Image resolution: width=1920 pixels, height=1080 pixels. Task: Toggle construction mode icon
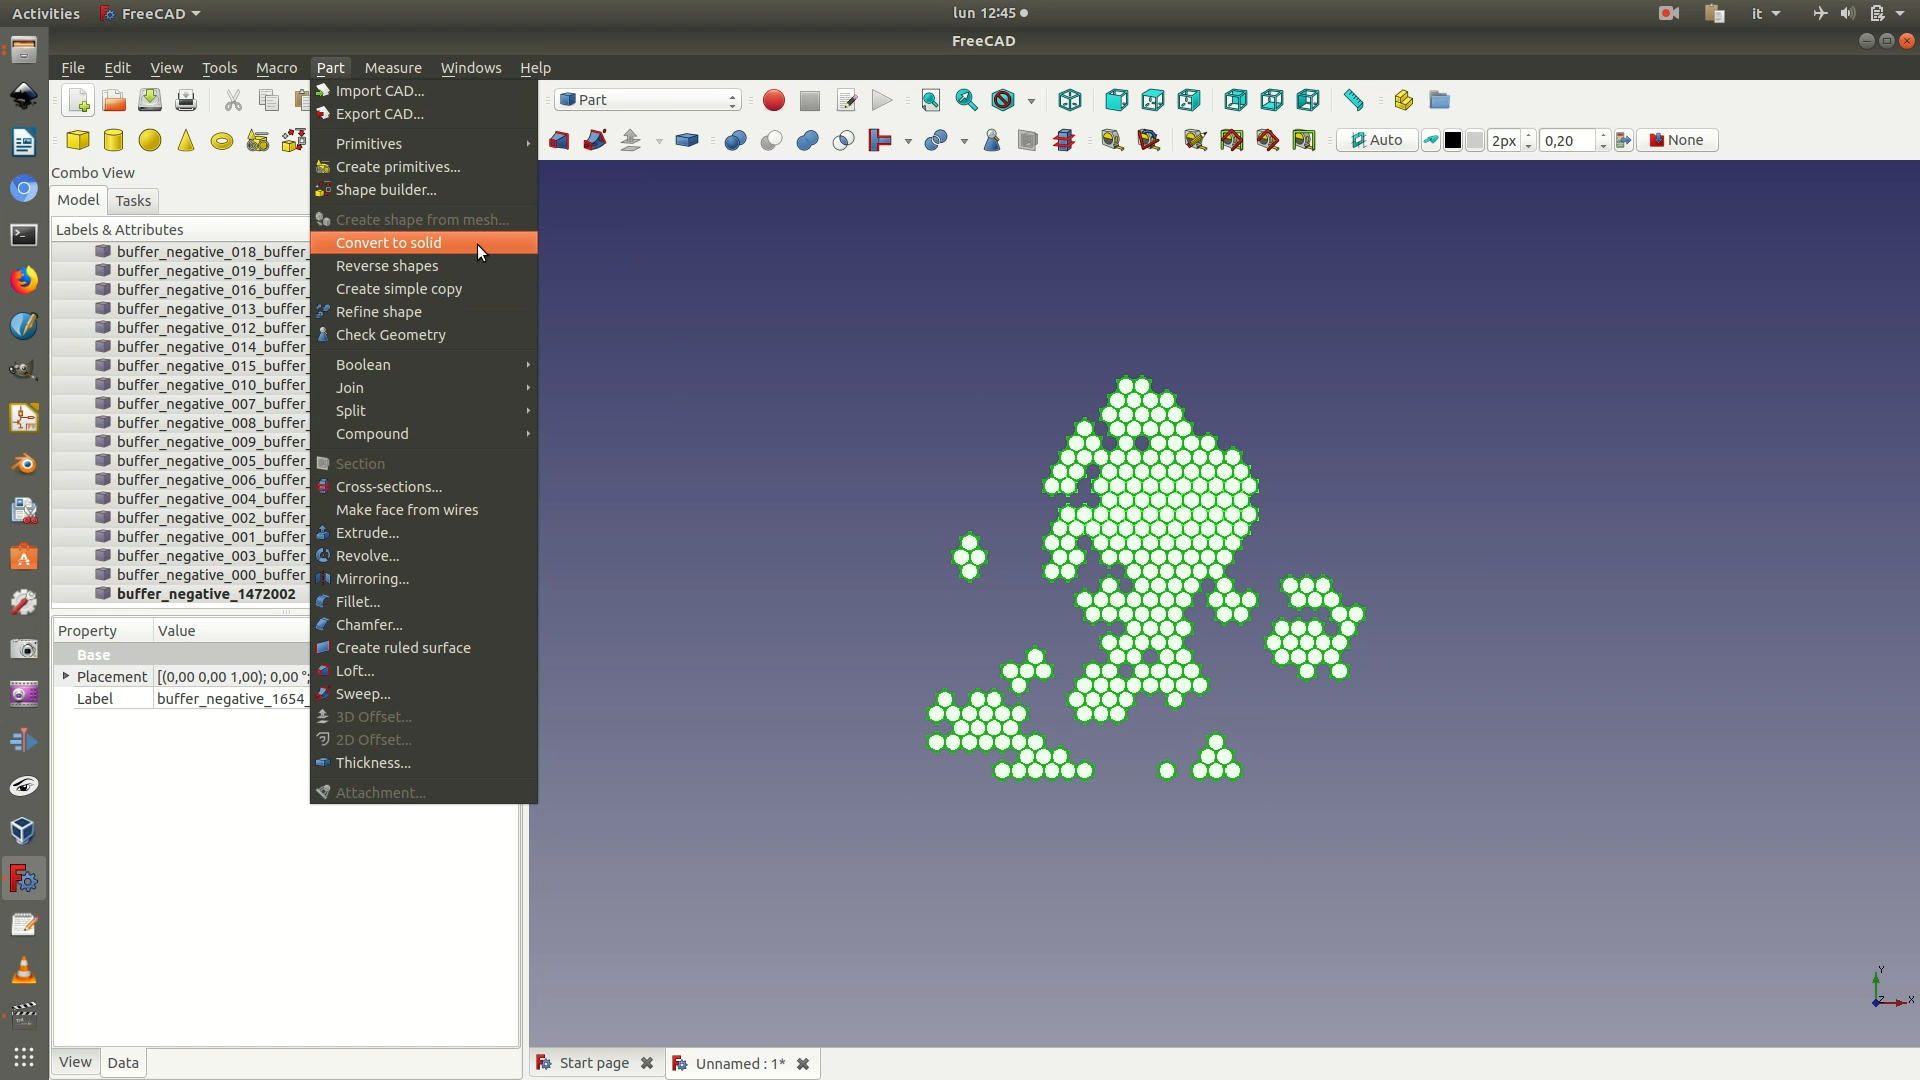(x=1431, y=140)
